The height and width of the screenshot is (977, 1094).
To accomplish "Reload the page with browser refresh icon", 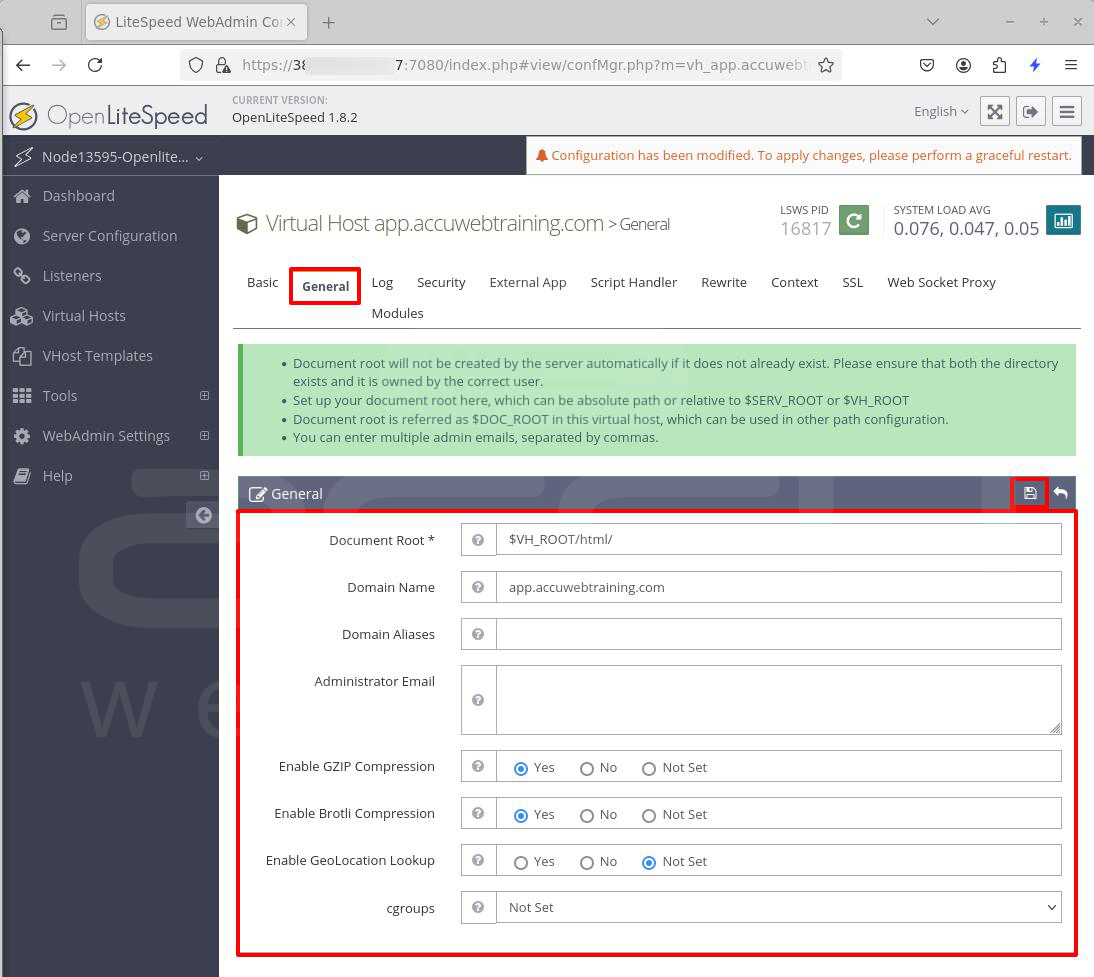I will point(95,65).
